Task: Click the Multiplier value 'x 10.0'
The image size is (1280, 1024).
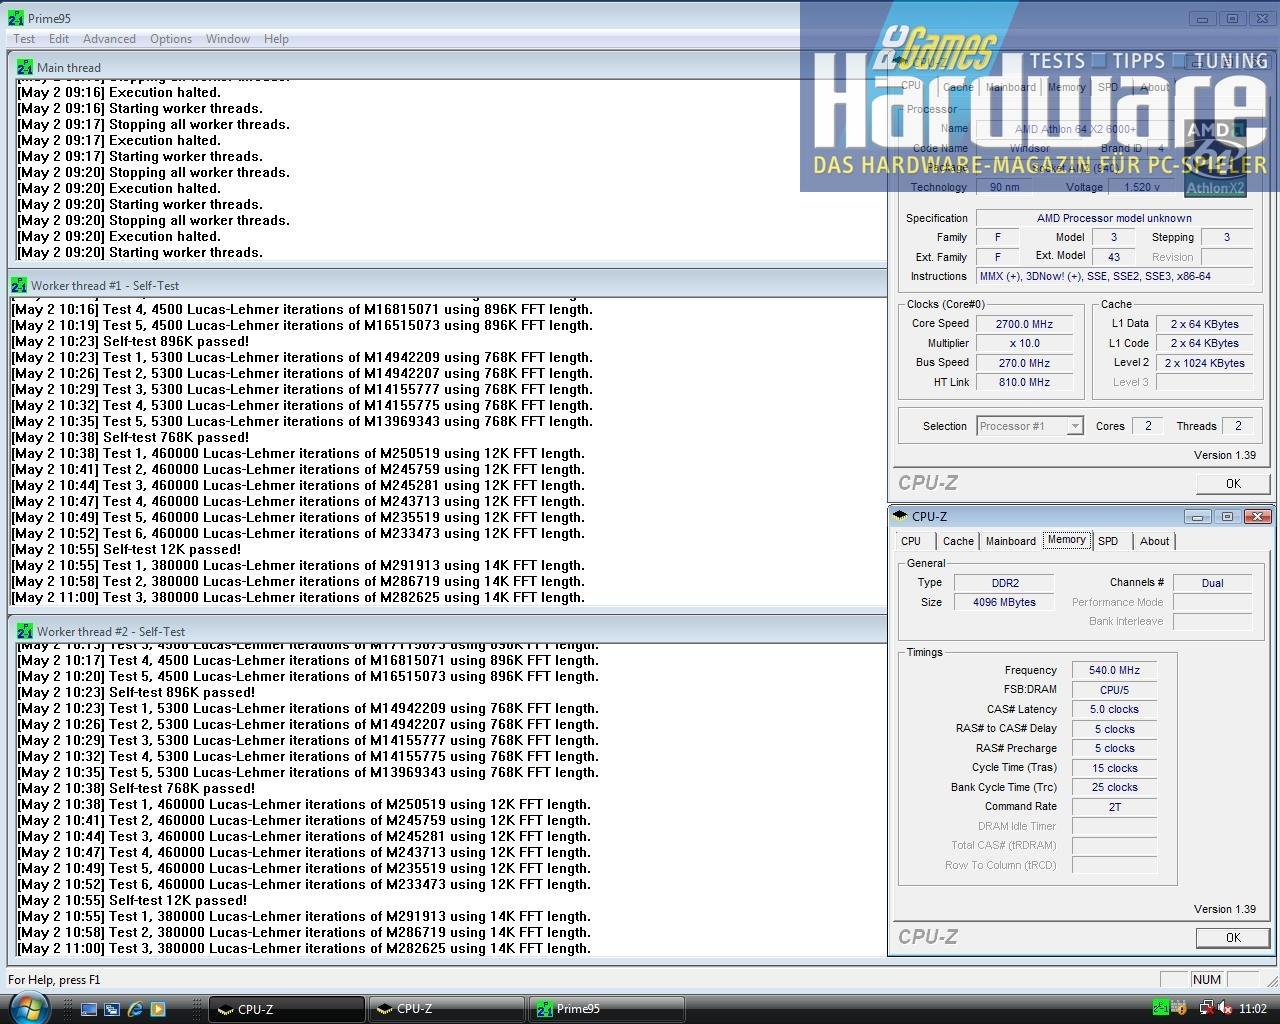Action: pos(1024,343)
